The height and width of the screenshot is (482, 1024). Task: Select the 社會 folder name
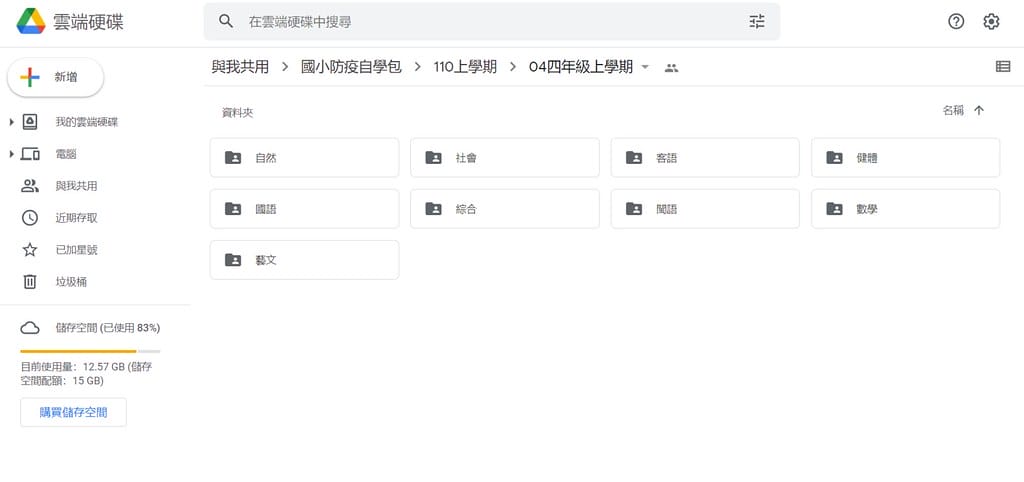(x=466, y=157)
